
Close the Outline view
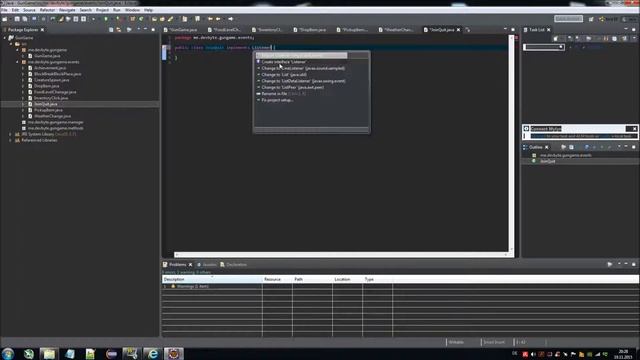click(x=547, y=147)
